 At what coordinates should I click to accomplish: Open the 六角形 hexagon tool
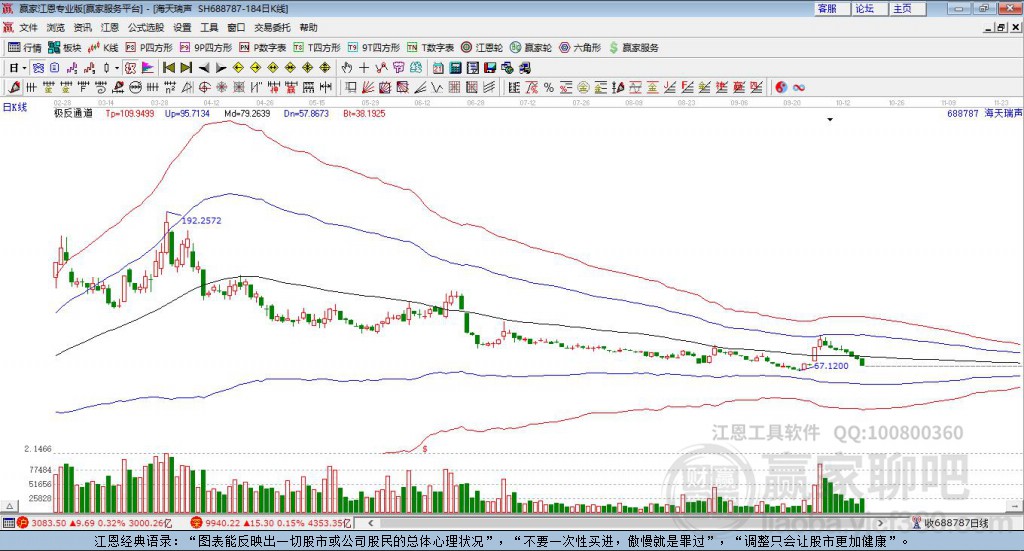tap(580, 48)
